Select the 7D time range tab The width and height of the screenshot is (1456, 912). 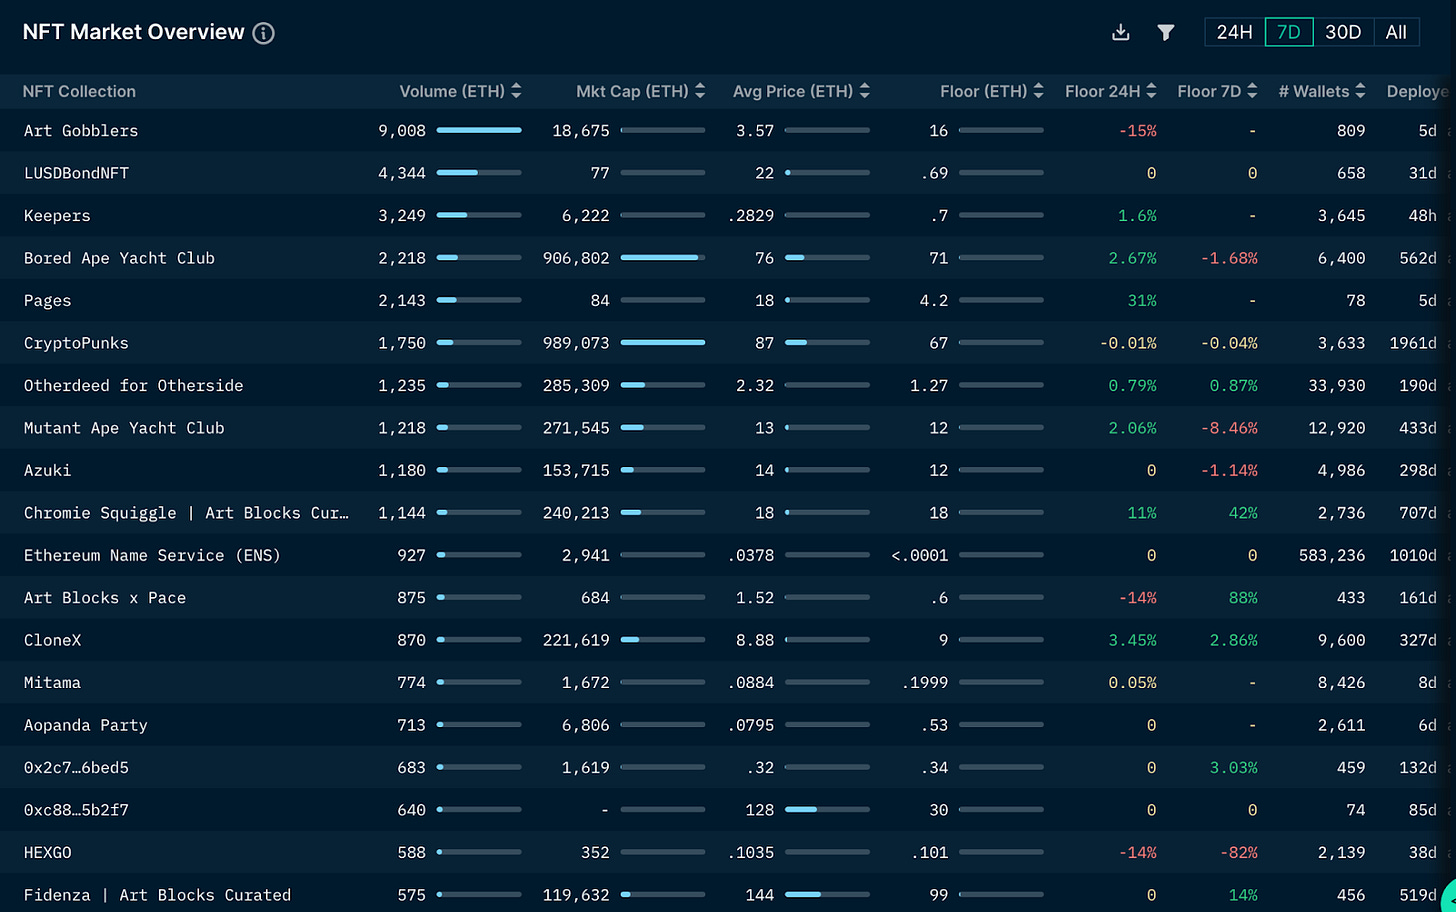[1289, 32]
